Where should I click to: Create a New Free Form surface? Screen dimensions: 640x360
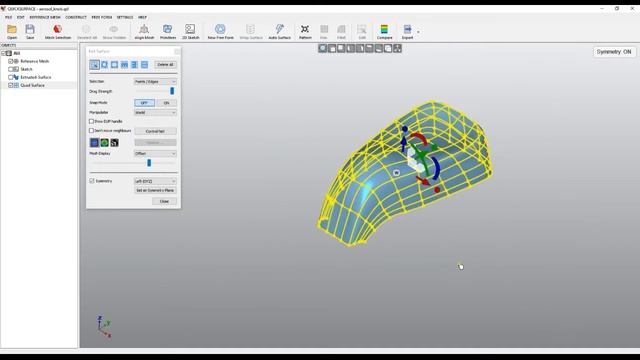point(220,31)
